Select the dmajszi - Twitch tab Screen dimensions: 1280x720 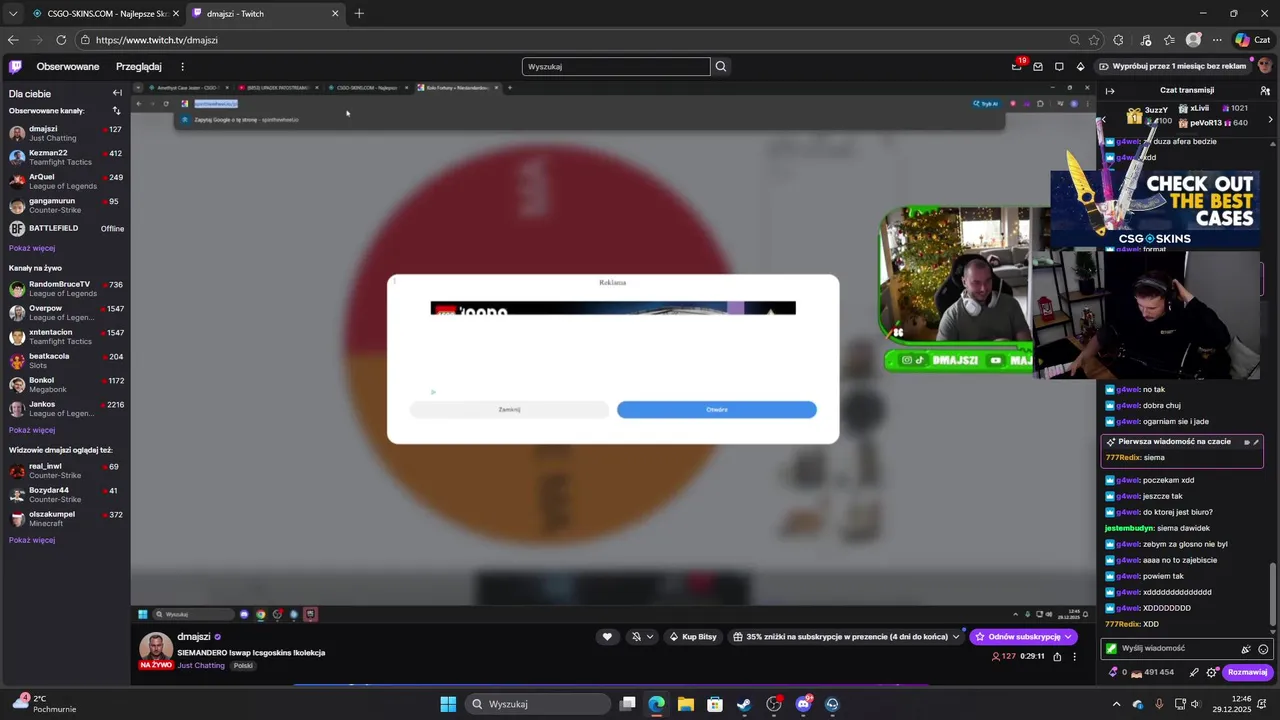point(264,14)
